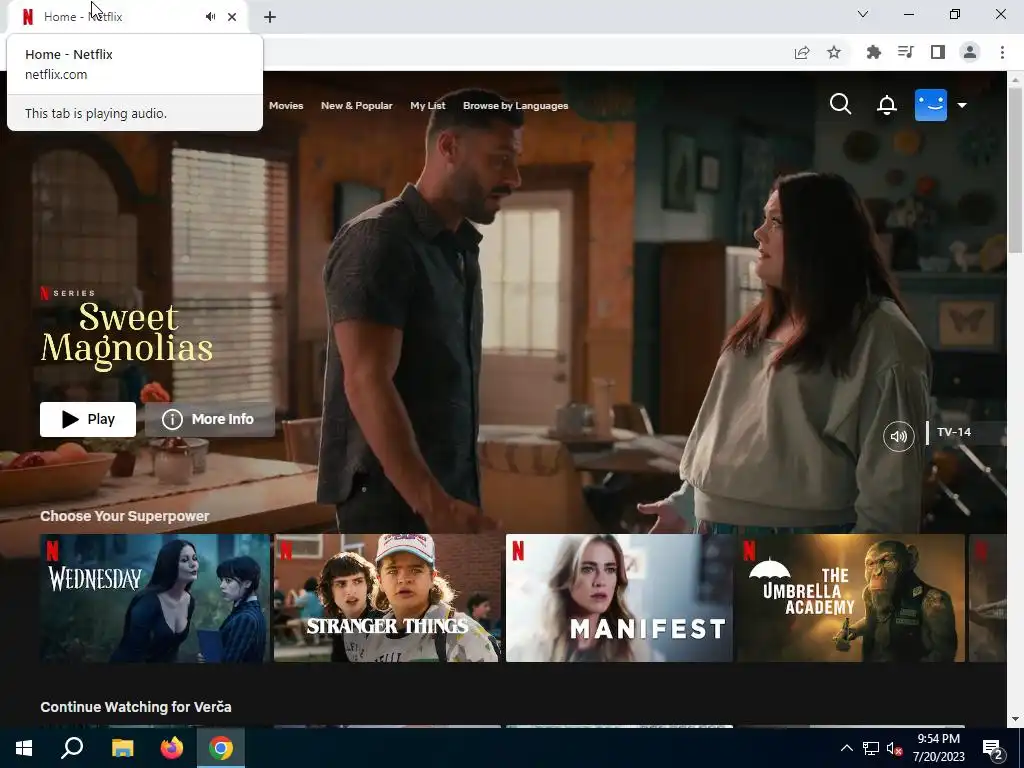Open the tab search chevron

pyautogui.click(x=863, y=14)
